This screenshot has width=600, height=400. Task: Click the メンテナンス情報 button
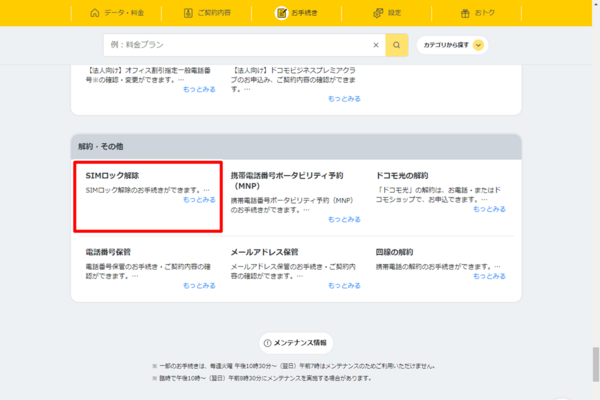[x=296, y=343]
